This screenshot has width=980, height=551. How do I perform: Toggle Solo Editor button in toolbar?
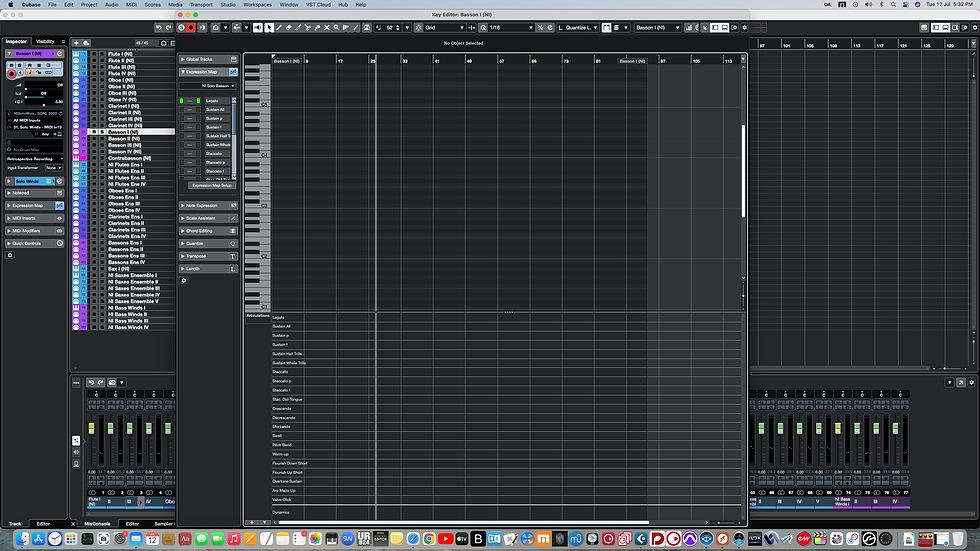[181, 27]
